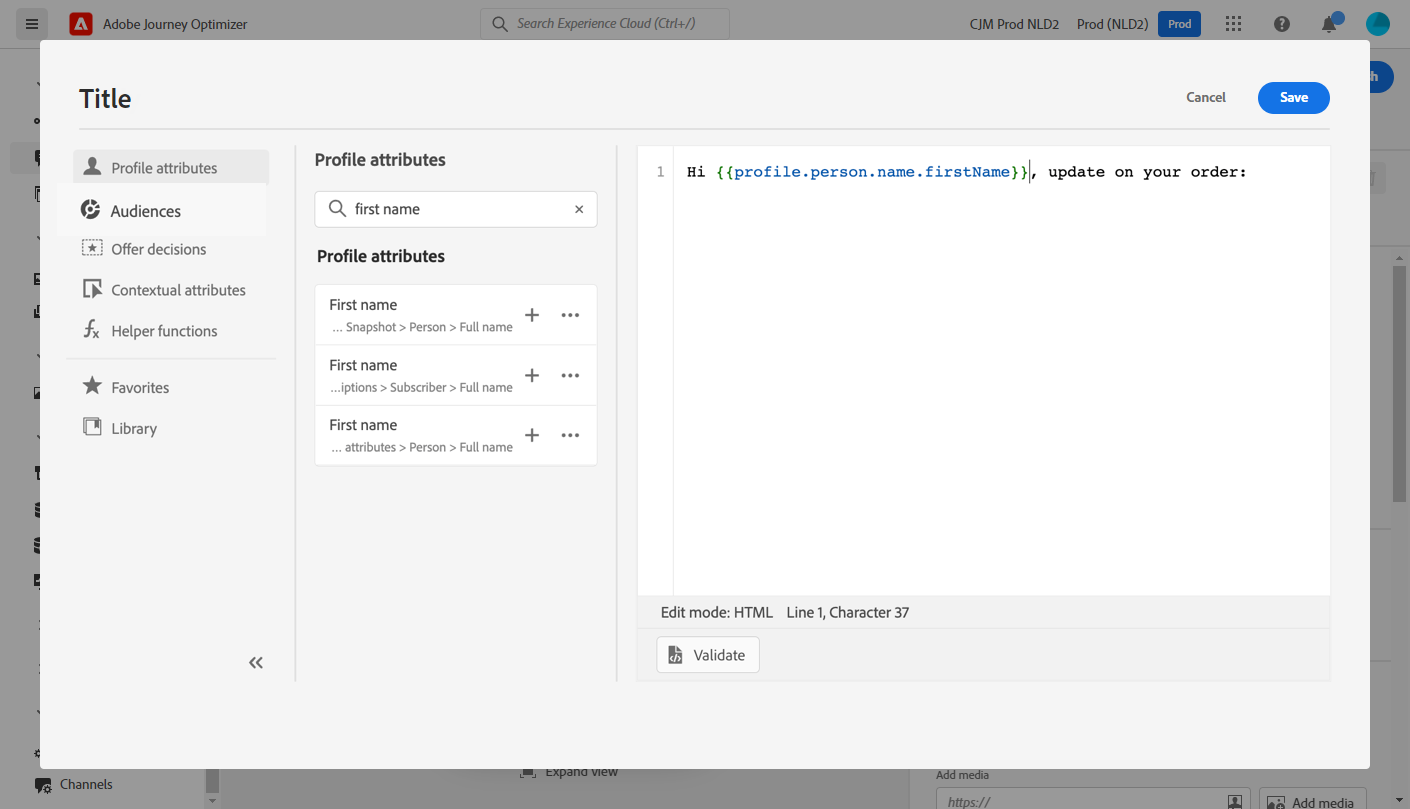Open more options for Subscriber First name
Viewport: 1410px width, 809px height.
tap(570, 375)
